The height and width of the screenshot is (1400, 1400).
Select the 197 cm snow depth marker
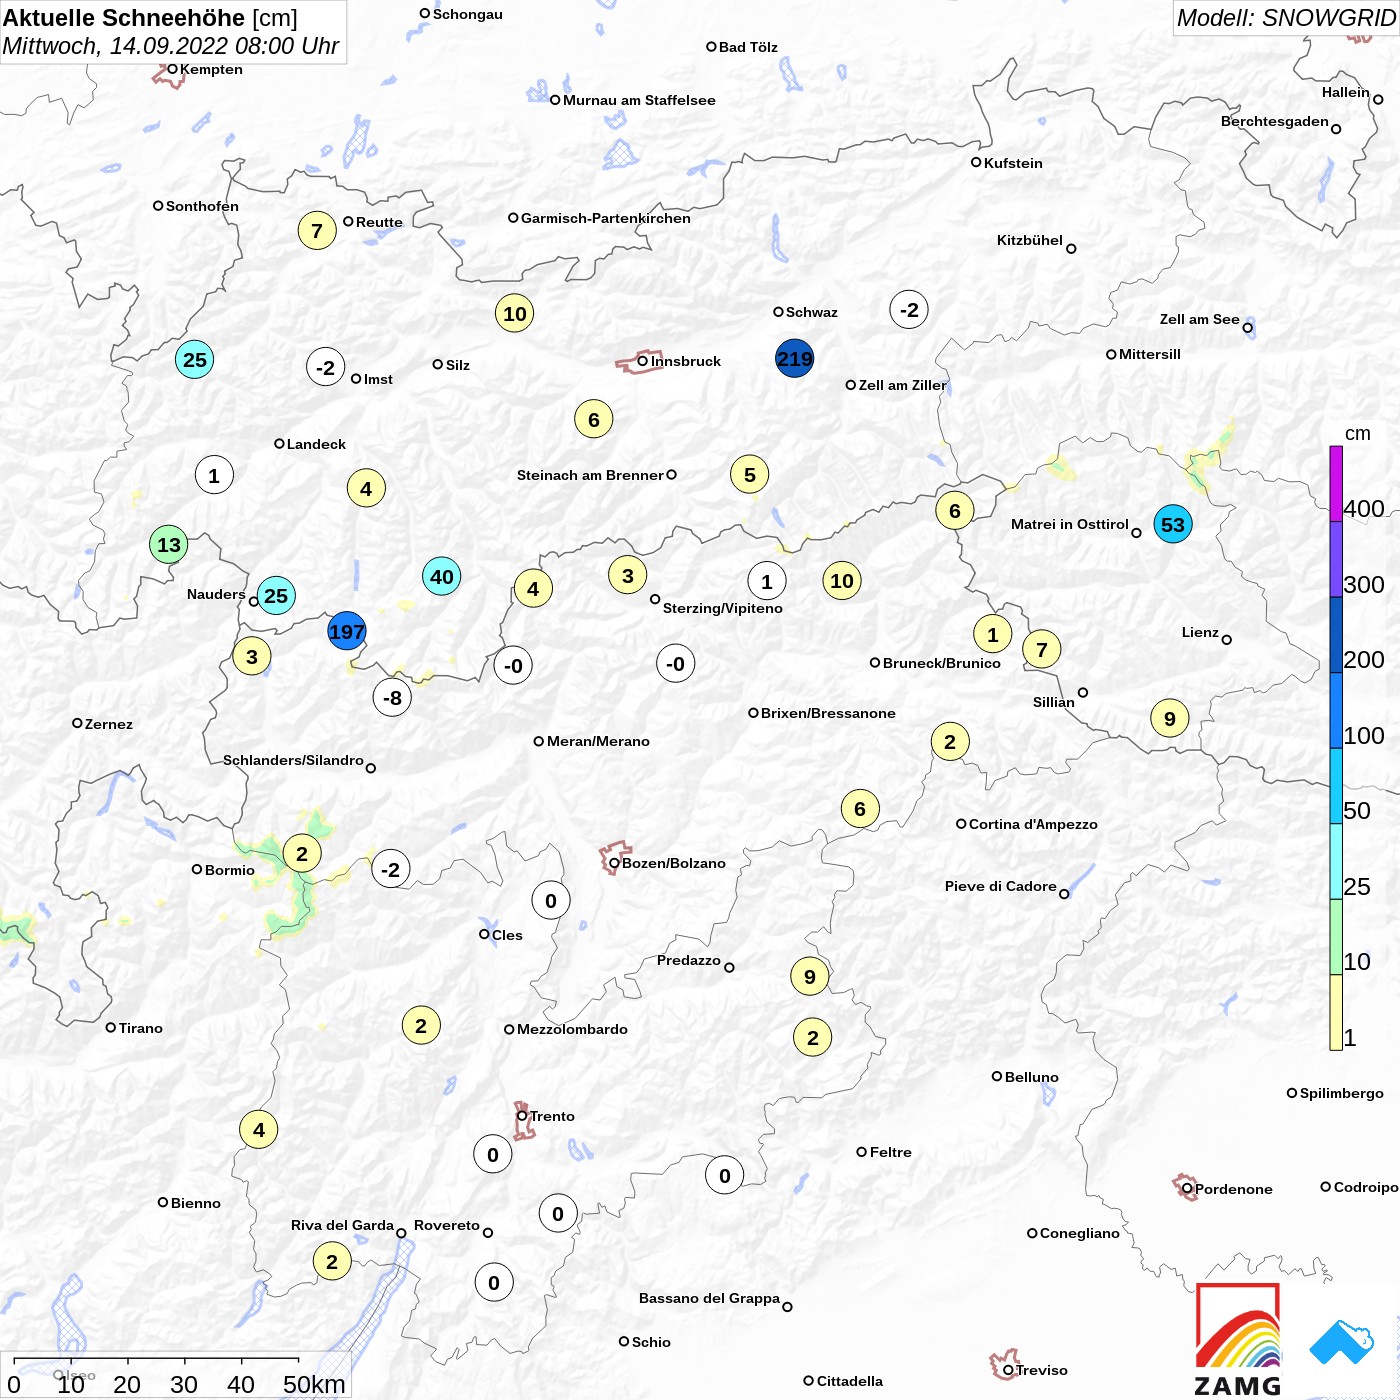tap(347, 632)
